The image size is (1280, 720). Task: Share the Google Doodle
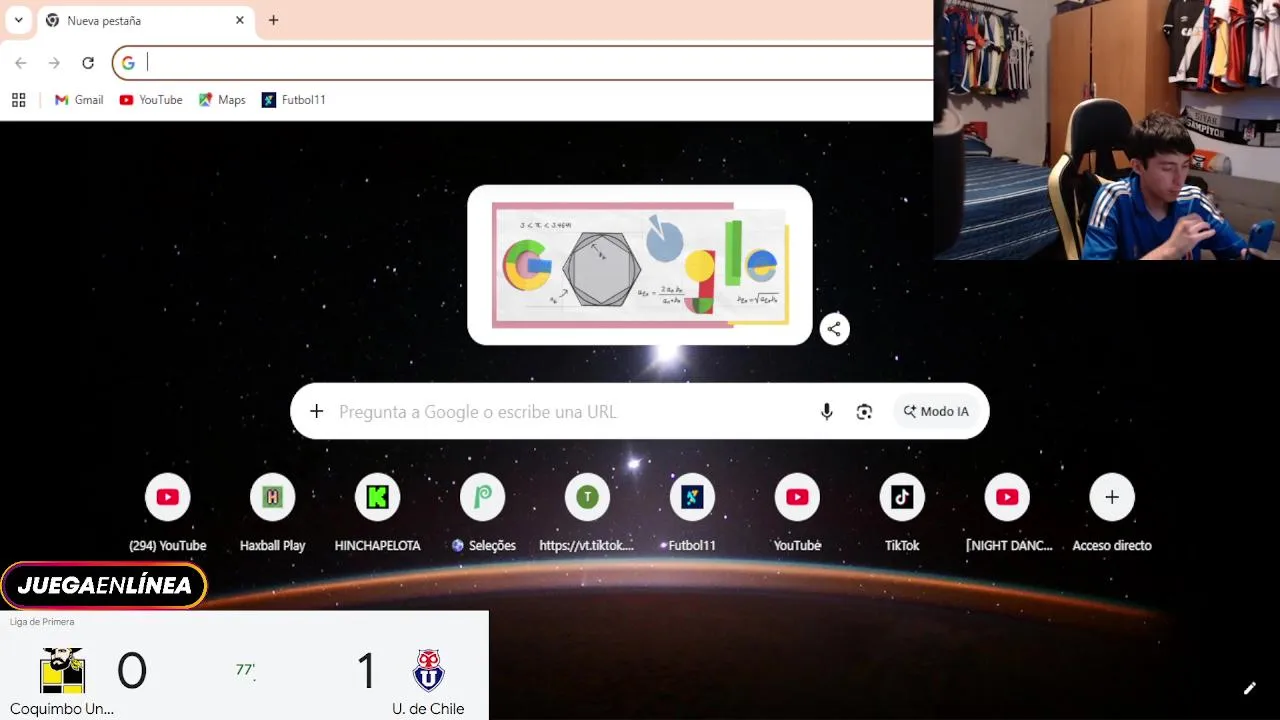click(x=834, y=329)
